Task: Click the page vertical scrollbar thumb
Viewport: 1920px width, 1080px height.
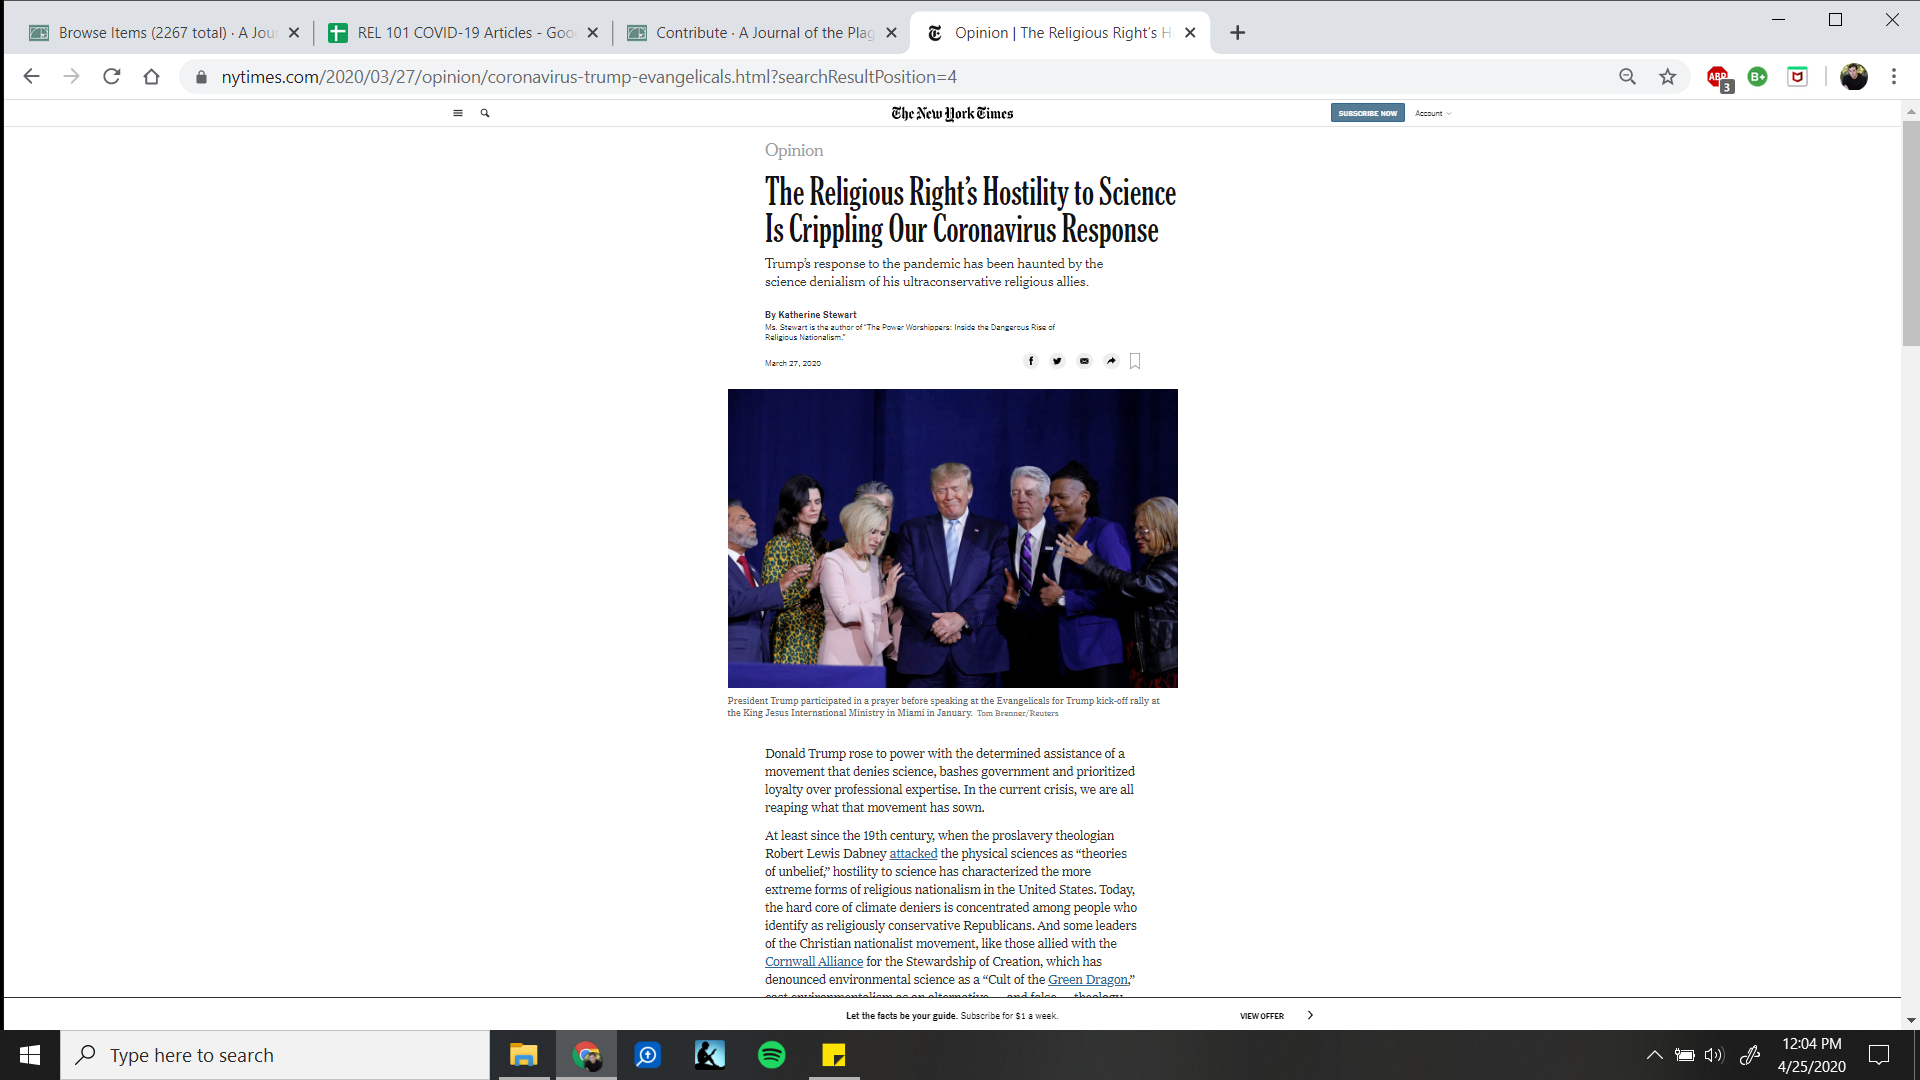Action: pos(1911,235)
